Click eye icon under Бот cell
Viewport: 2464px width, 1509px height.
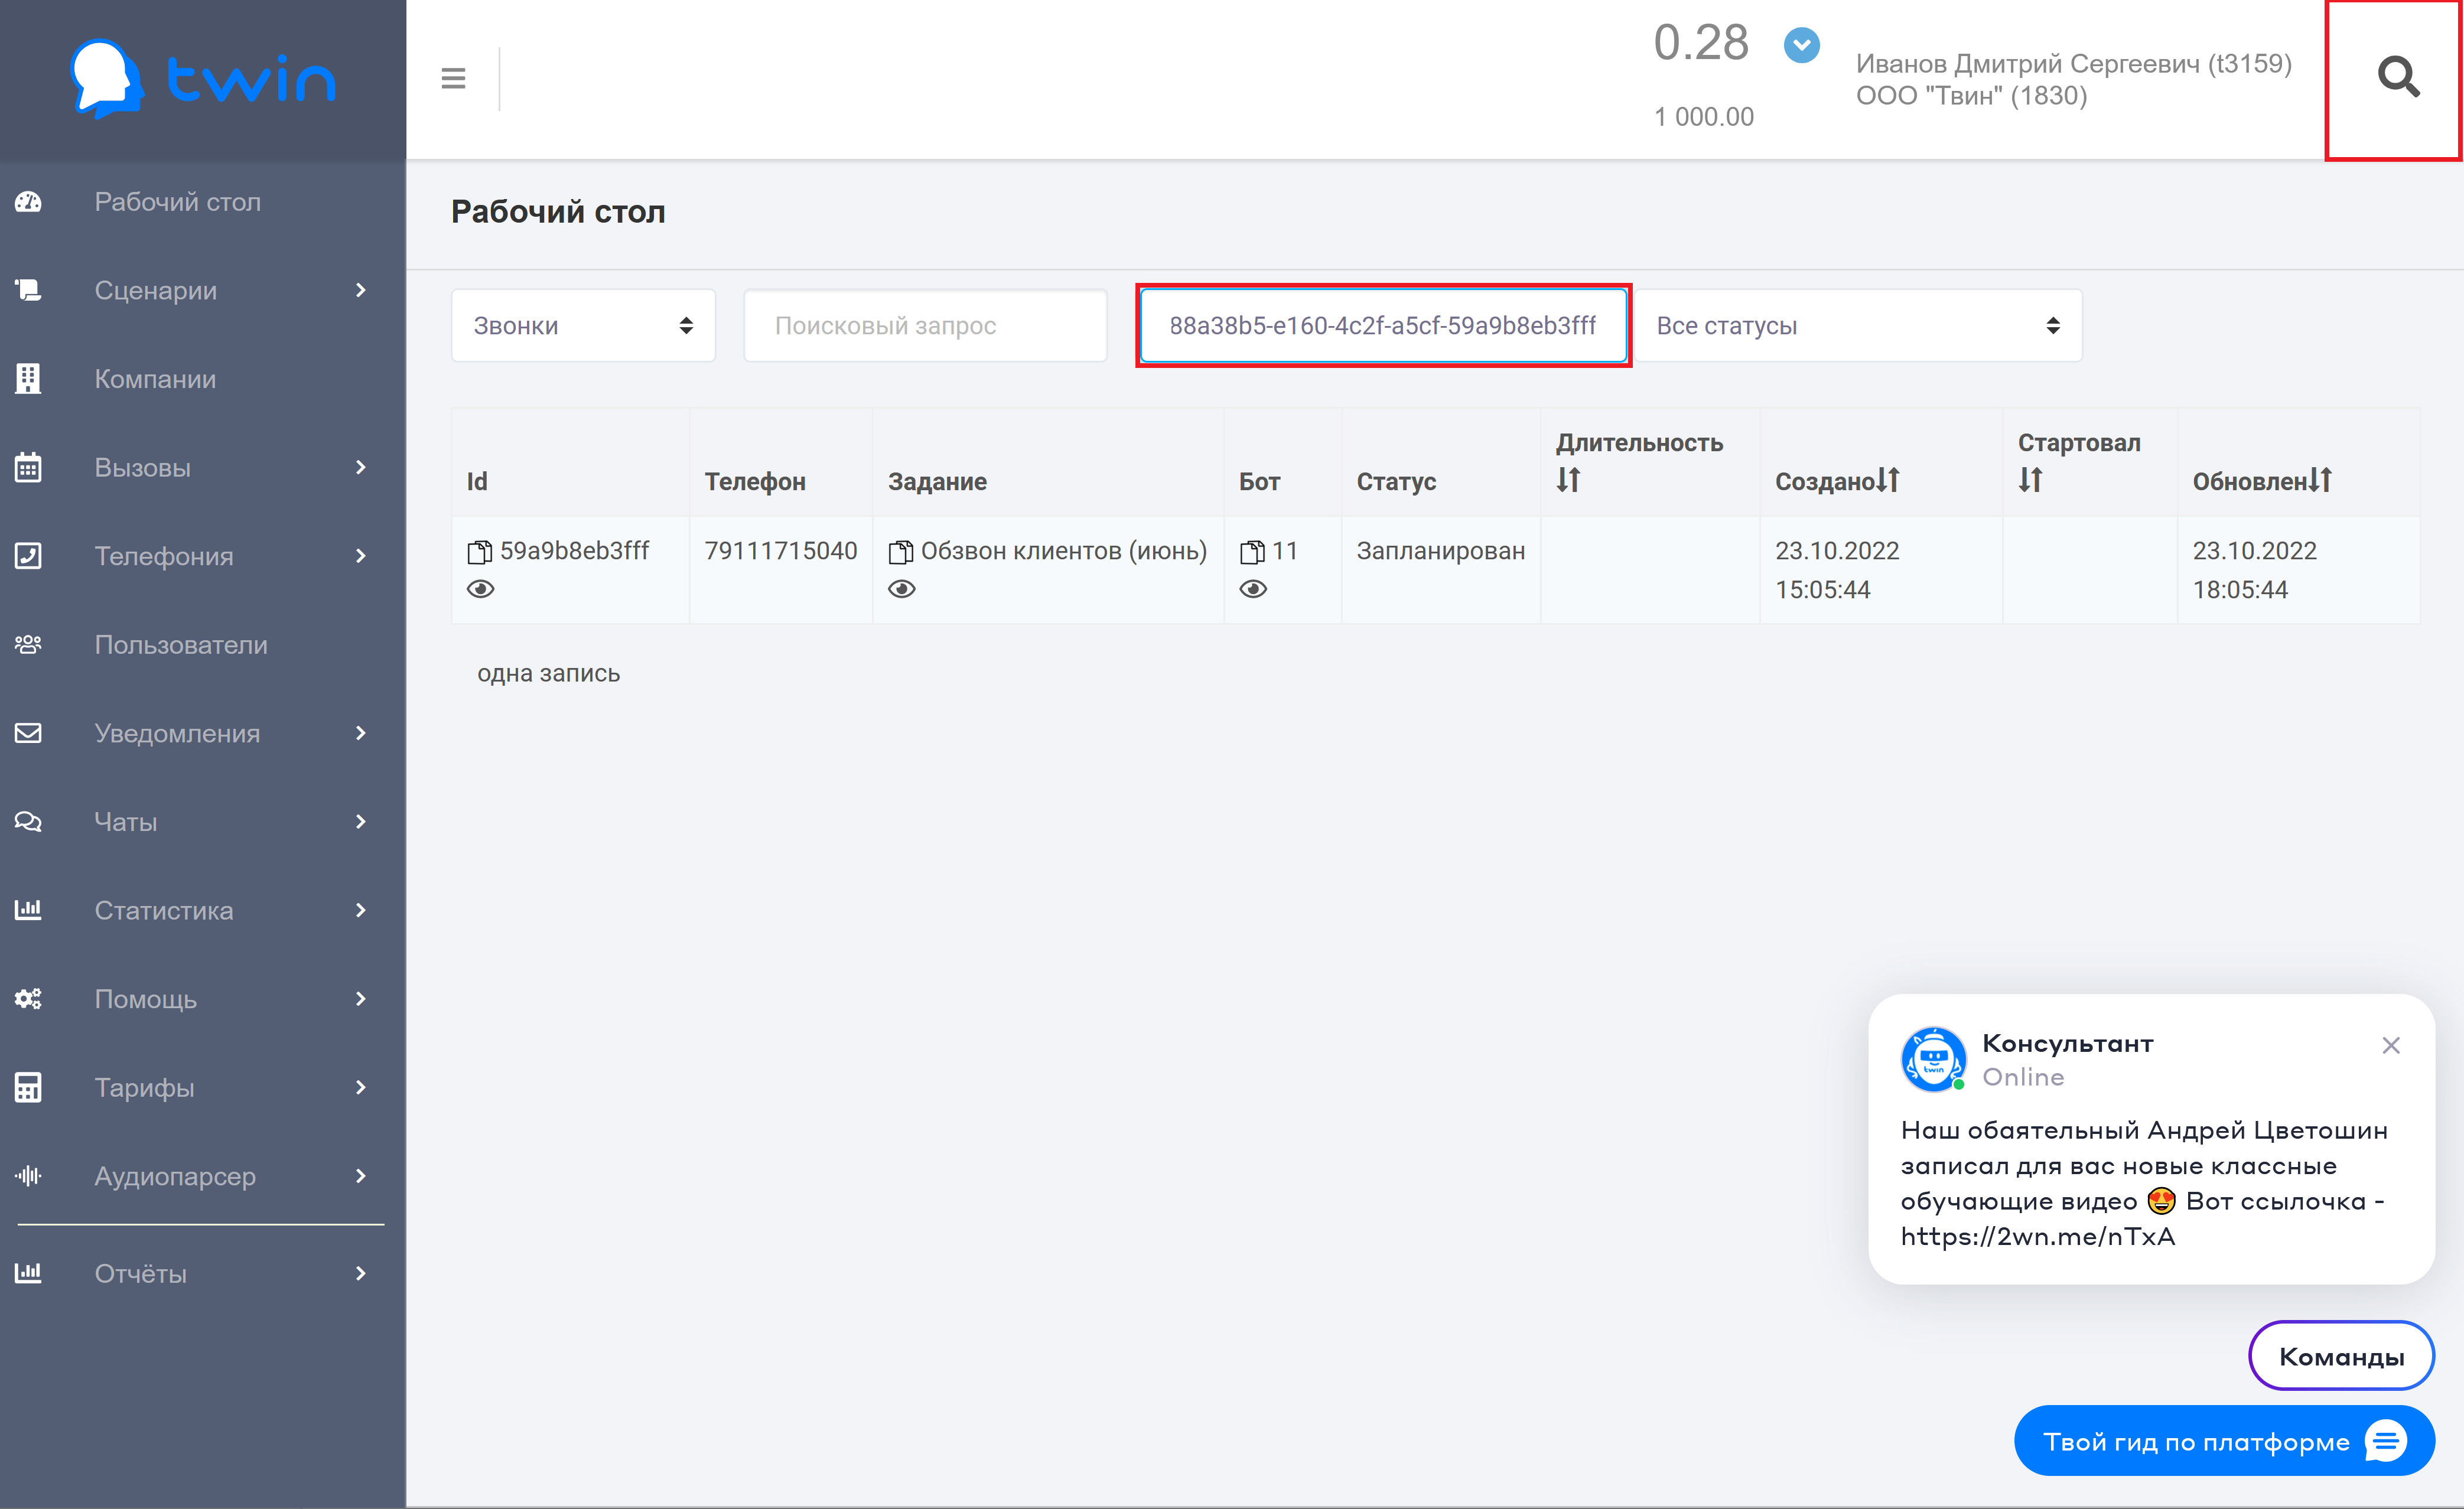[x=1253, y=589]
